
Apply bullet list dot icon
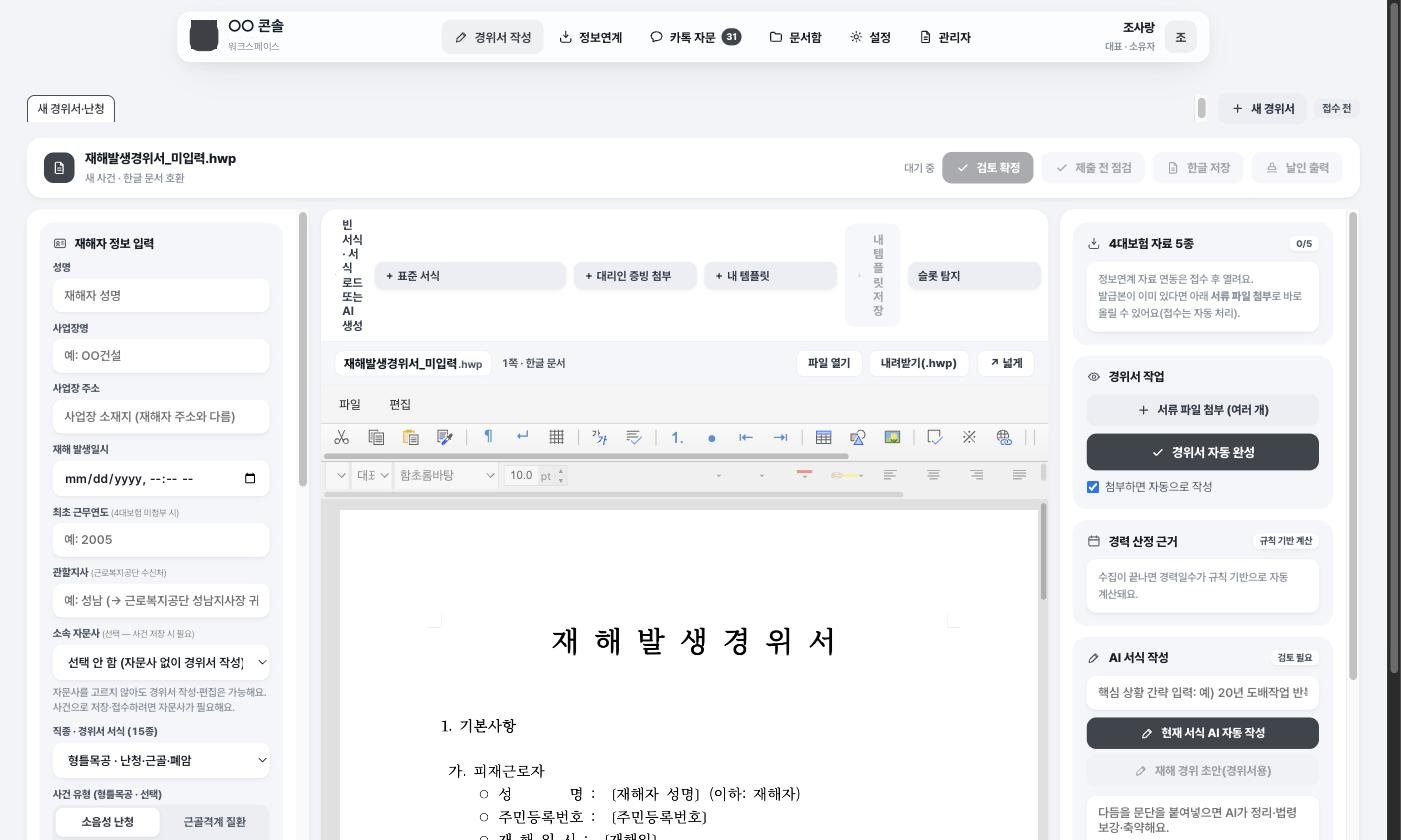pyautogui.click(x=711, y=437)
